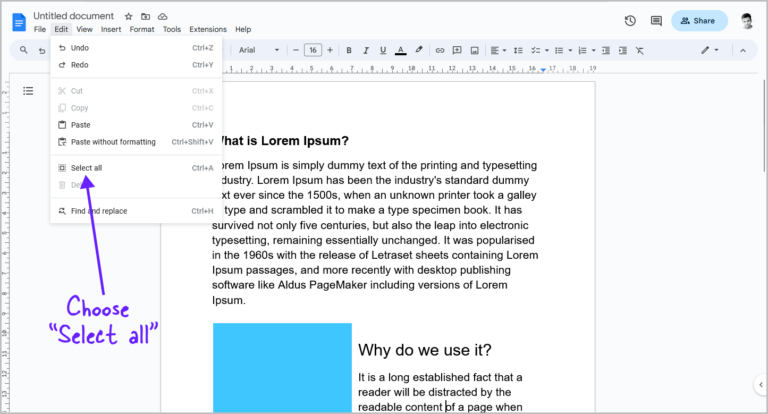The image size is (768, 414).
Task: Open the View menu
Action: tap(84, 29)
